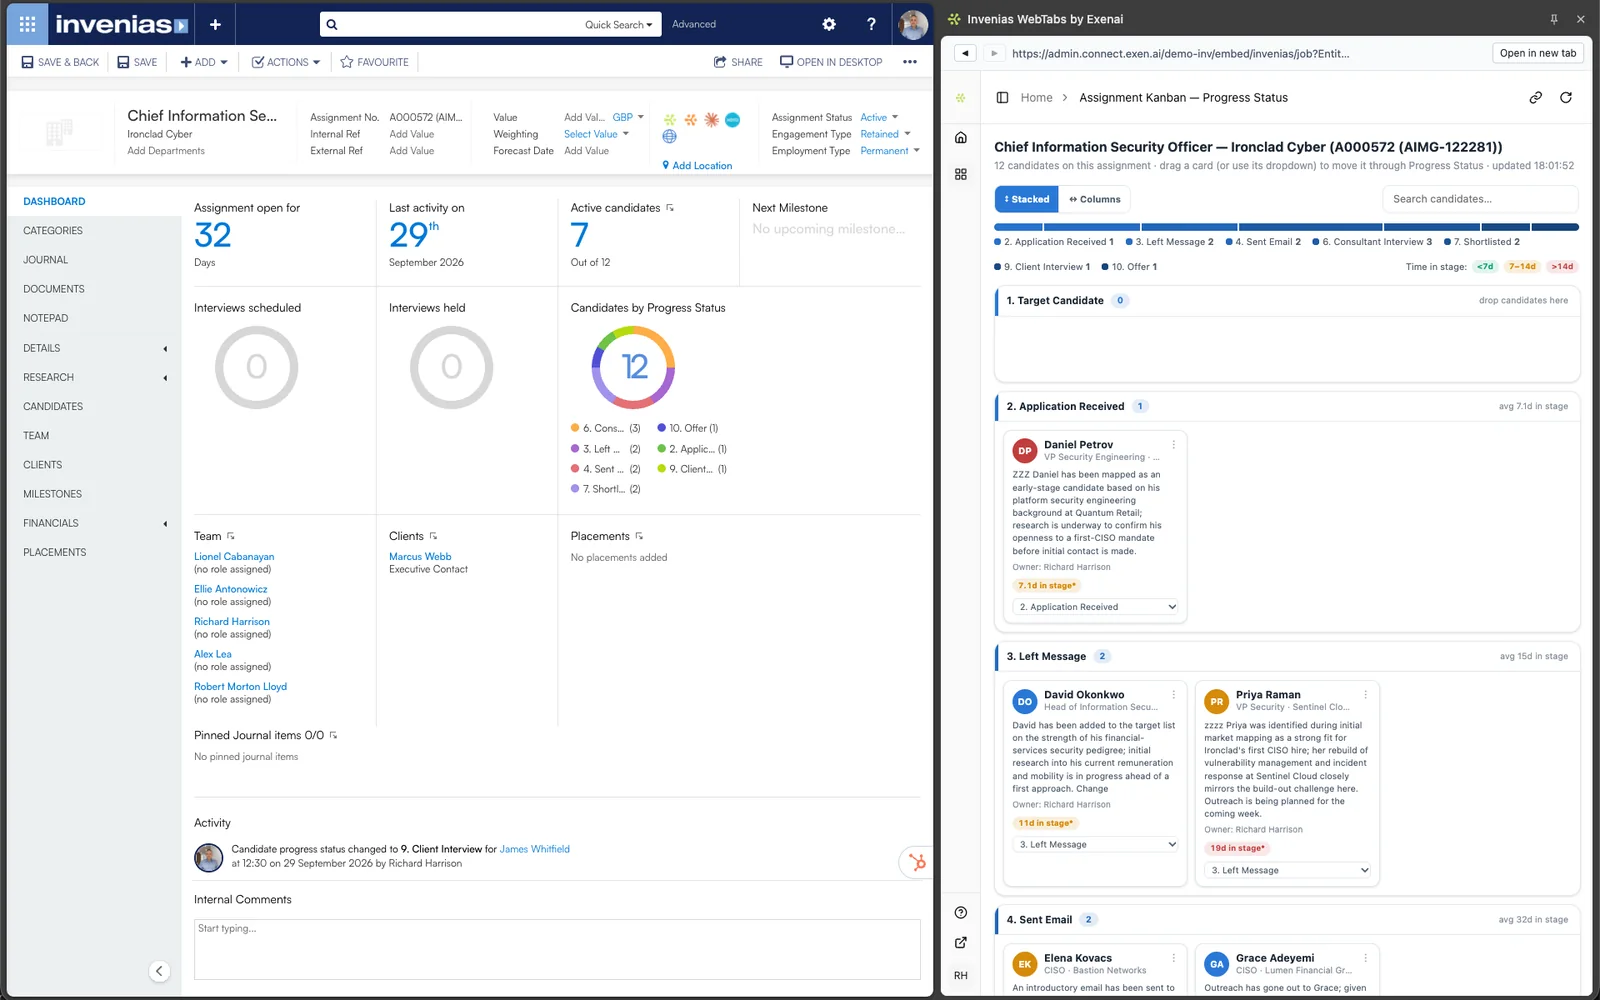Refresh the Assignment Kanban view
Image resolution: width=1600 pixels, height=1000 pixels.
tap(1566, 97)
